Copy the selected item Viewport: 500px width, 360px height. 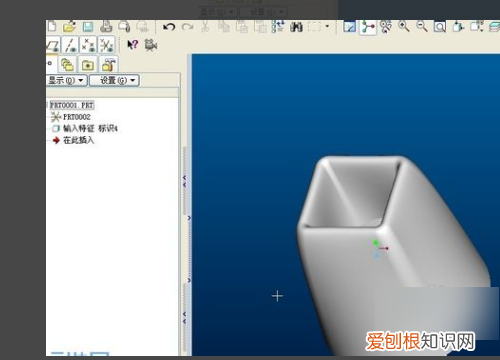point(224,27)
